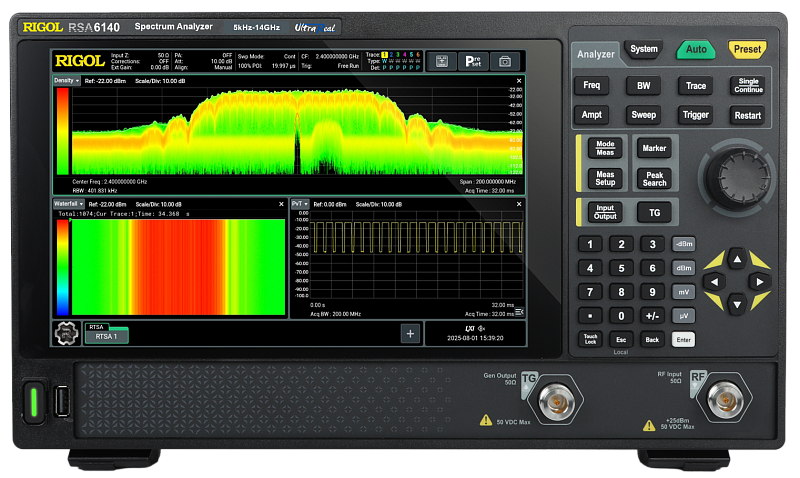Push the yellow Preset hardware key
This screenshot has height=478, width=800.
747,49
